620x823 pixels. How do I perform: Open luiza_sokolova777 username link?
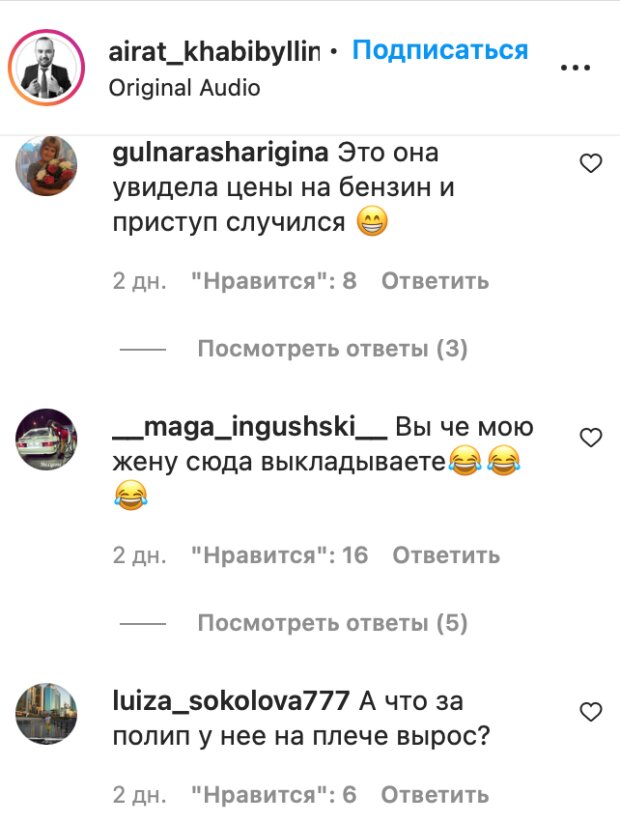tap(231, 701)
